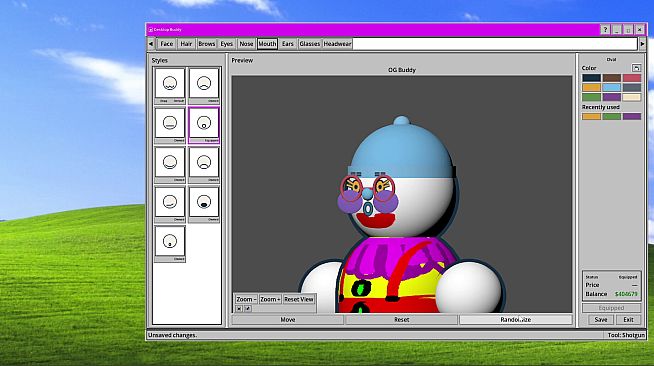The width and height of the screenshot is (654, 366).
Task: Click the Reset View button
Action: coord(299,299)
